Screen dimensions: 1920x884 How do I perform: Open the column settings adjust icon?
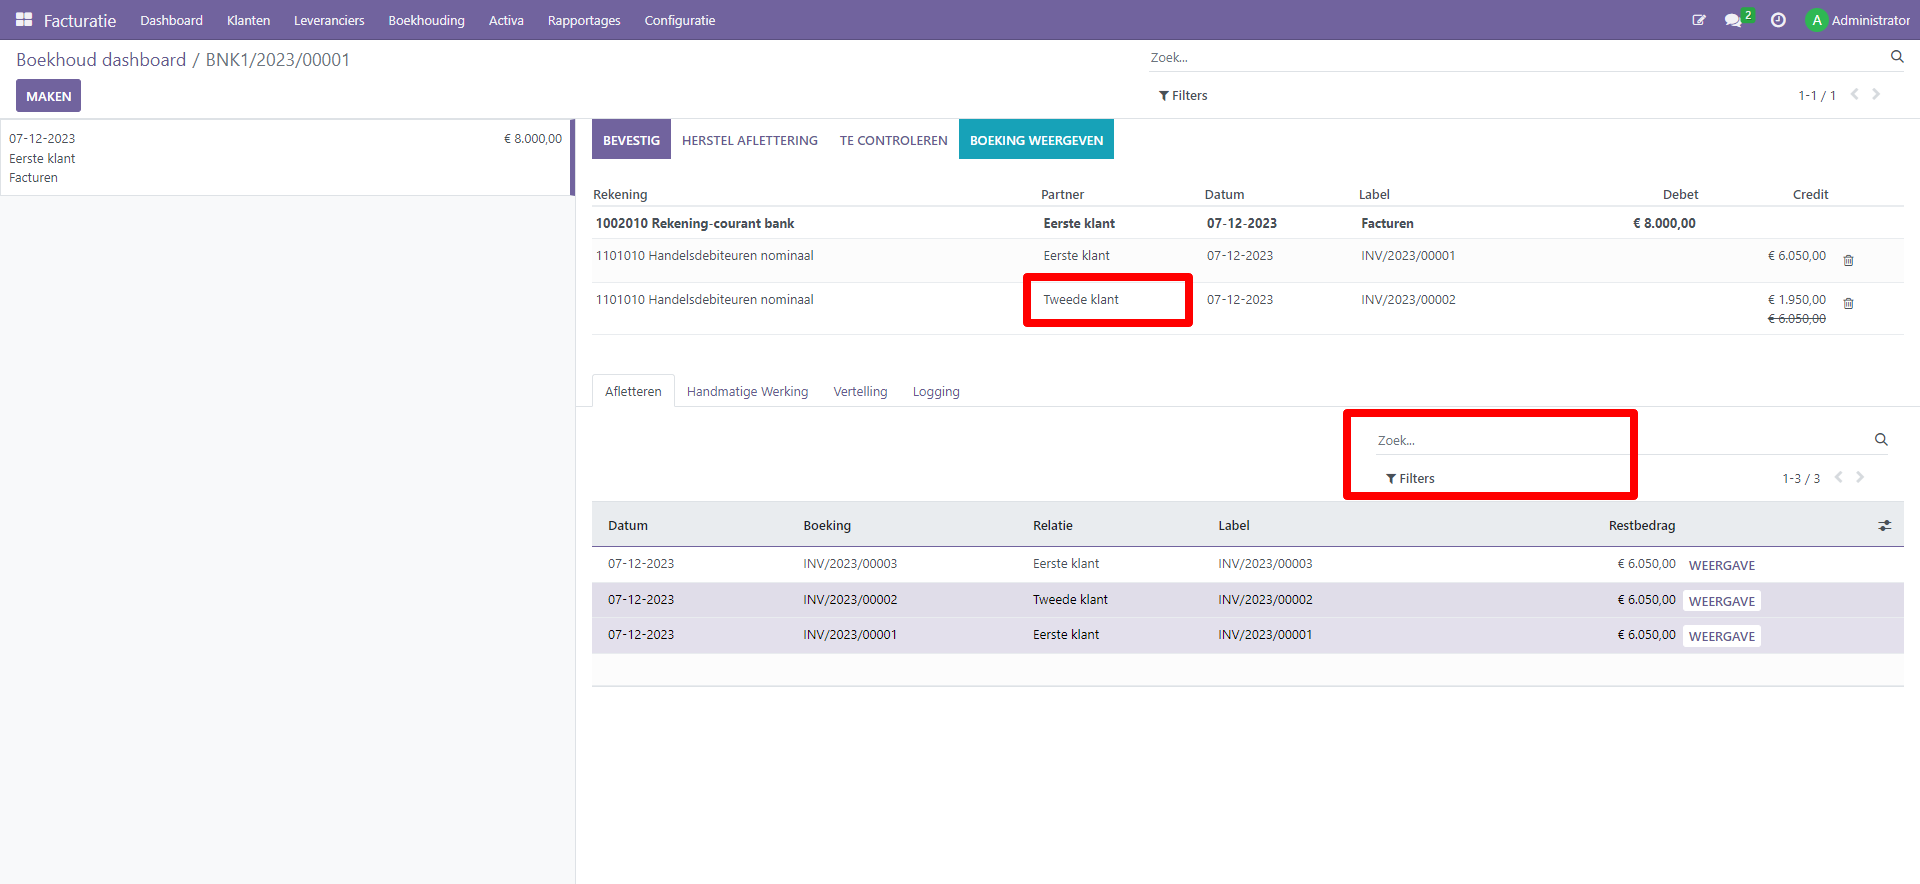[1884, 525]
